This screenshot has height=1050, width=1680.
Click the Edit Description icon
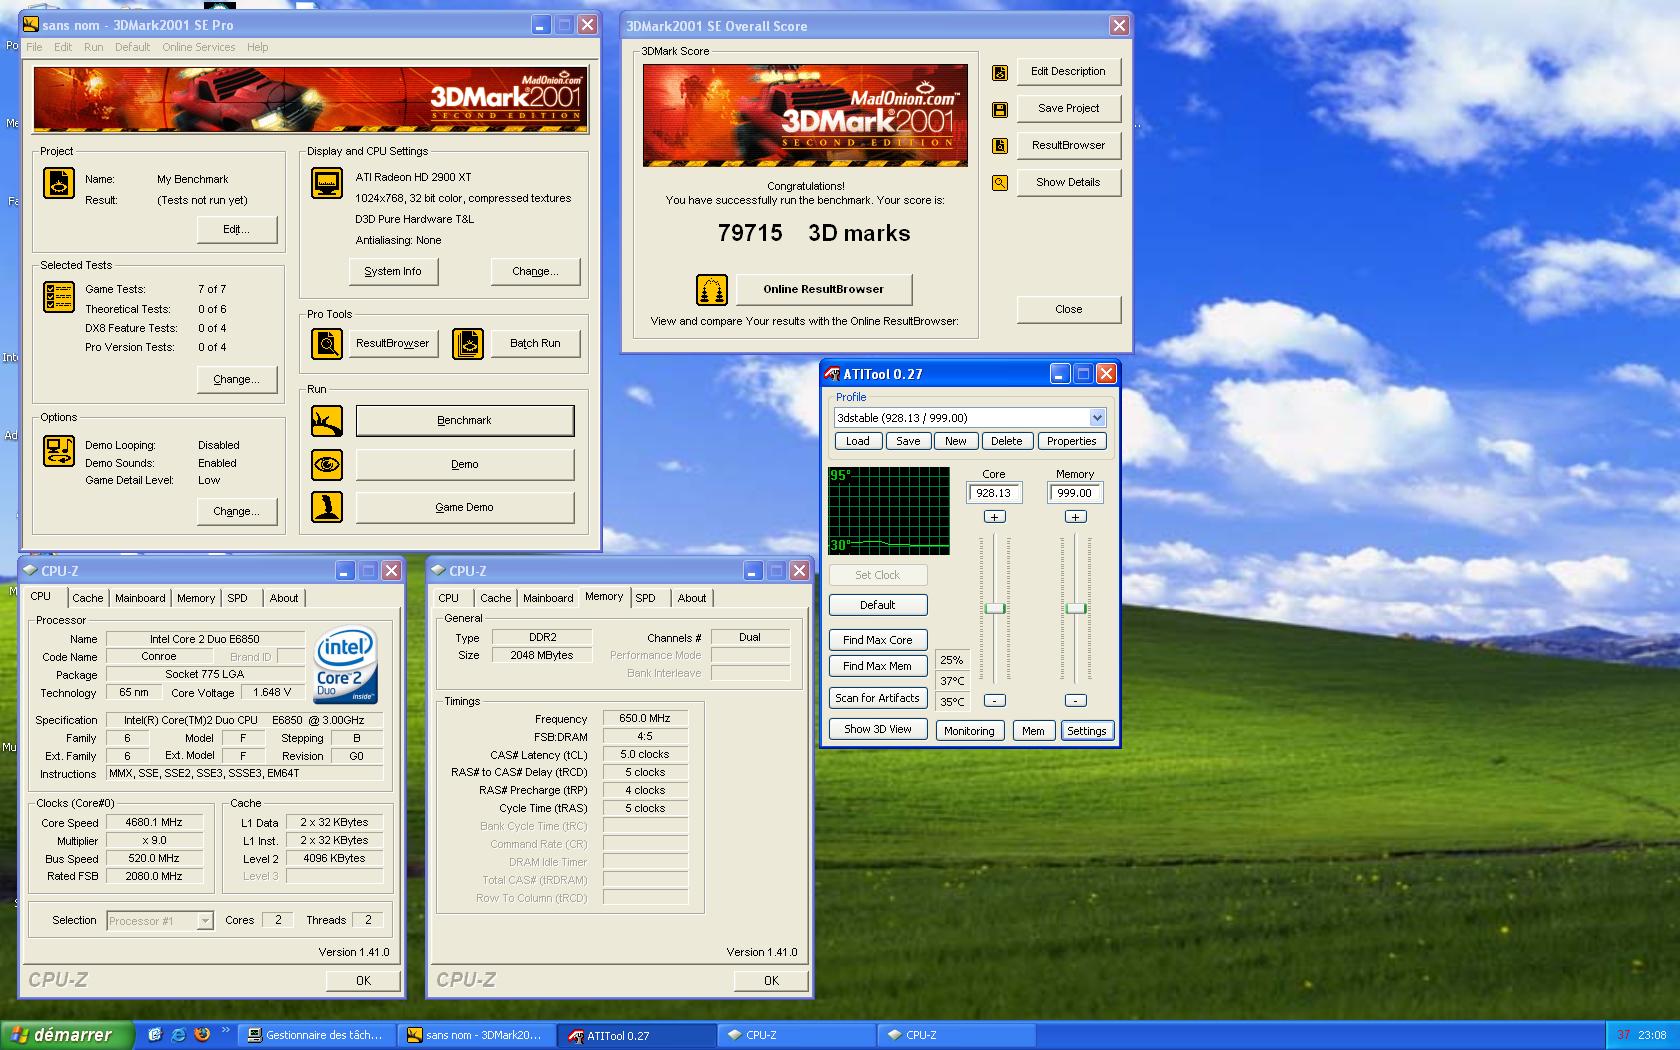pyautogui.click(x=1000, y=72)
